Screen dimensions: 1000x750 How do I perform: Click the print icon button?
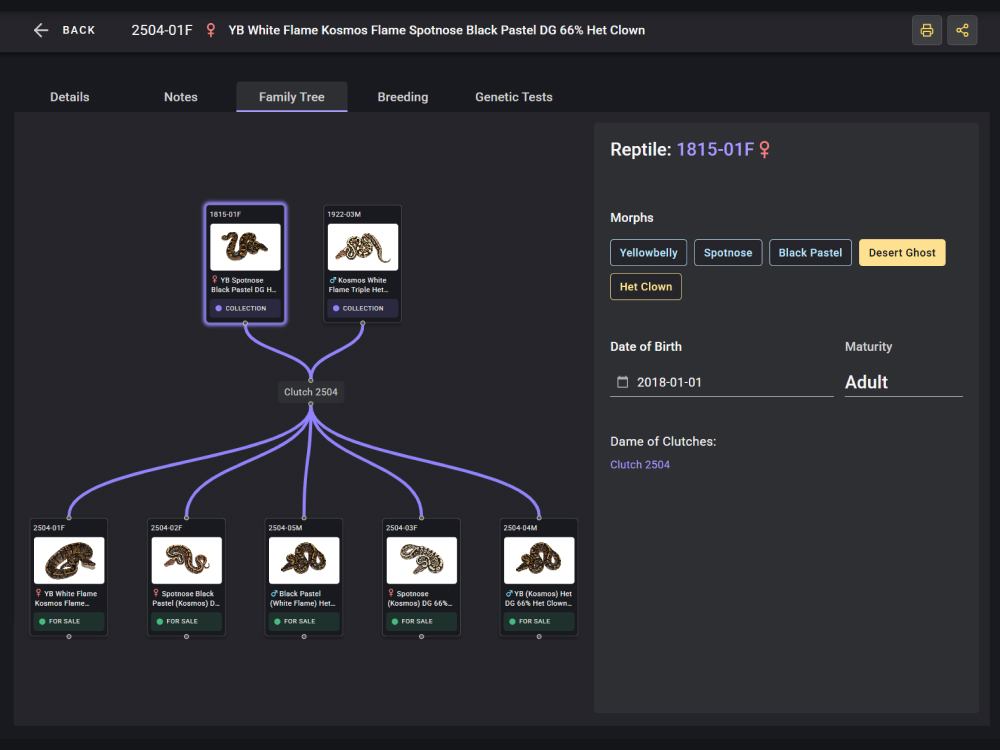(927, 30)
